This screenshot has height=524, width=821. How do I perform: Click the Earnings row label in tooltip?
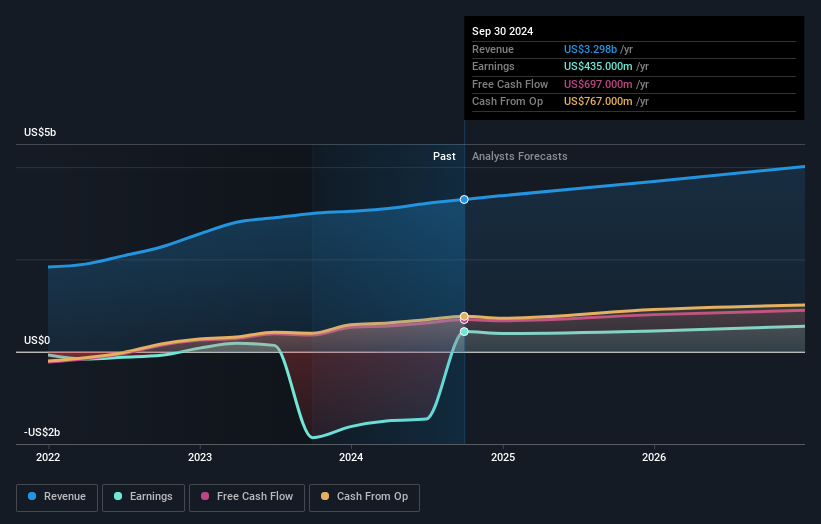pos(493,66)
